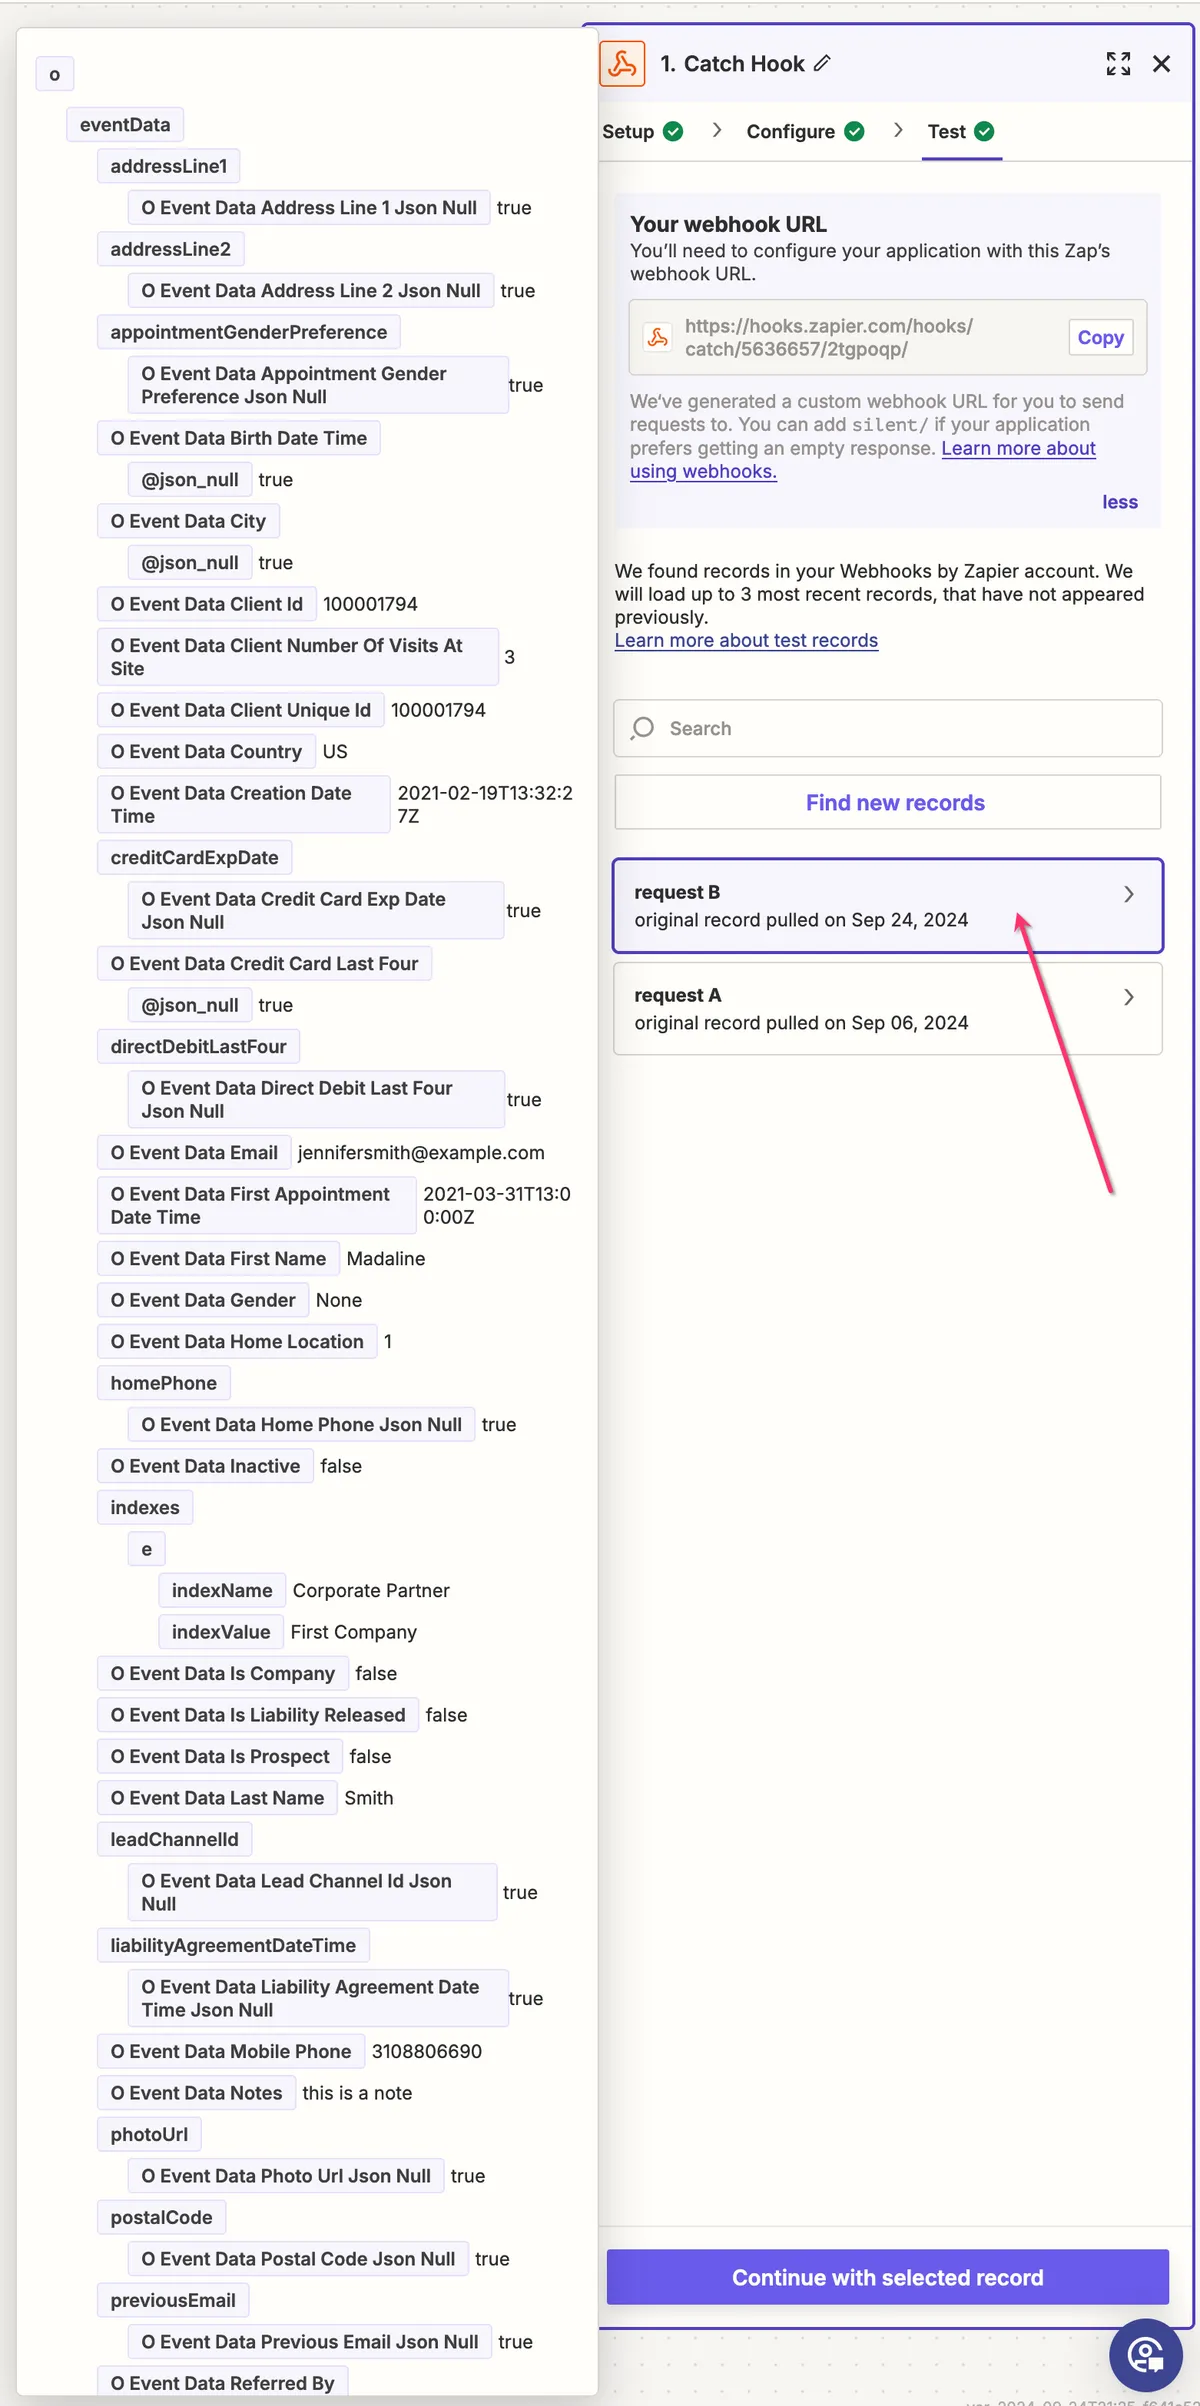The height and width of the screenshot is (2406, 1200).
Task: Click O Event Data Is Prospect field
Action: coord(220,1756)
